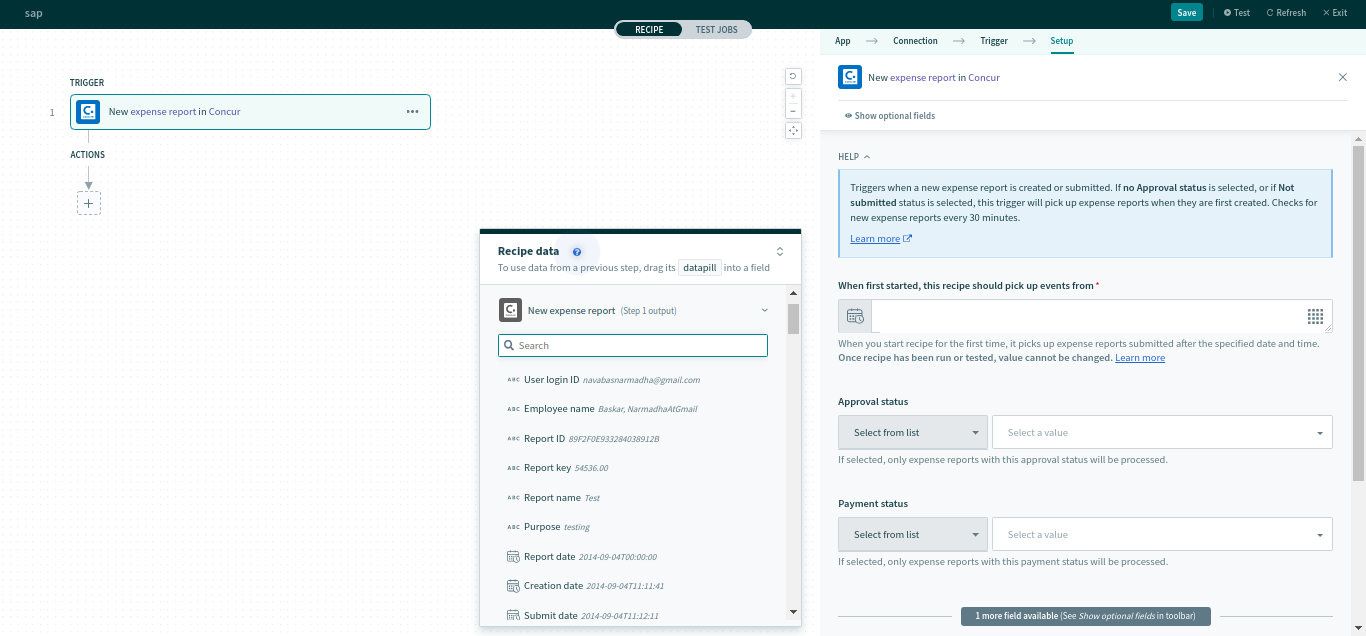Add an action using the plus icon under ACTIONS
The height and width of the screenshot is (636, 1366).
coord(88,203)
